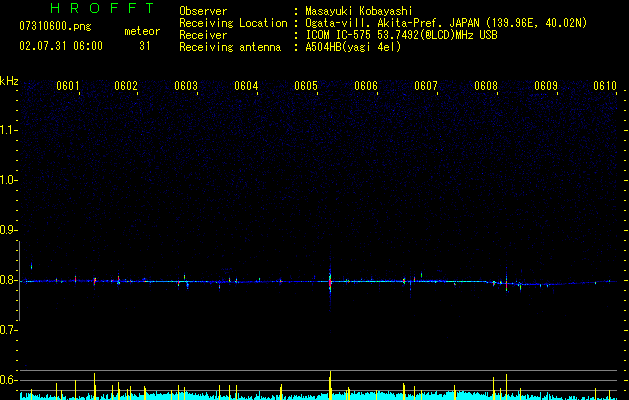Click the 0606 time marker

pyautogui.click(x=366, y=86)
